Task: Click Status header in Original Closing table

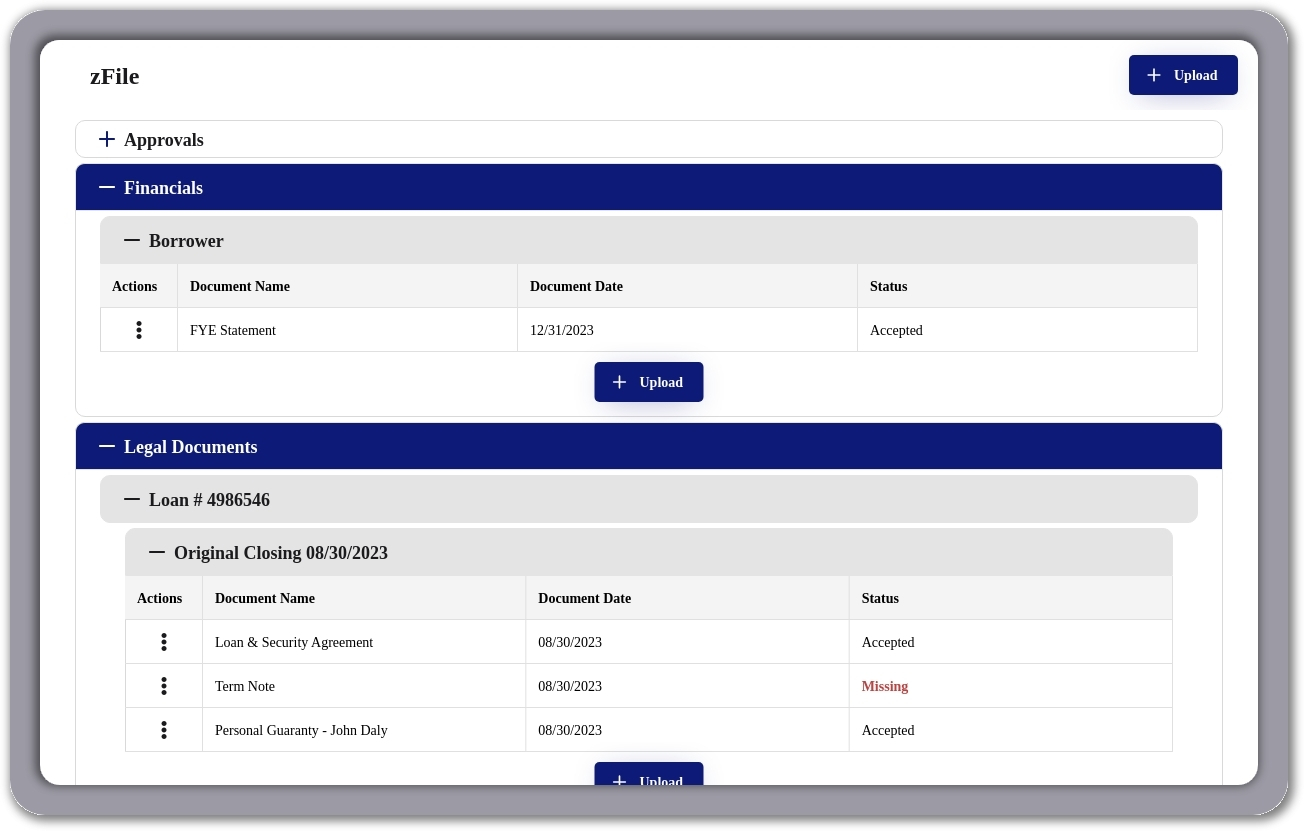Action: pos(880,598)
